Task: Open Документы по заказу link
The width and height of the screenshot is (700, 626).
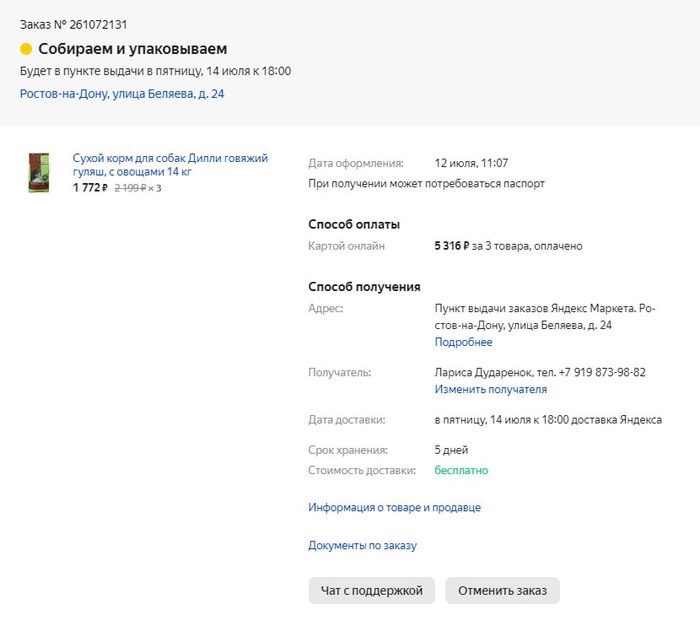Action: point(362,546)
